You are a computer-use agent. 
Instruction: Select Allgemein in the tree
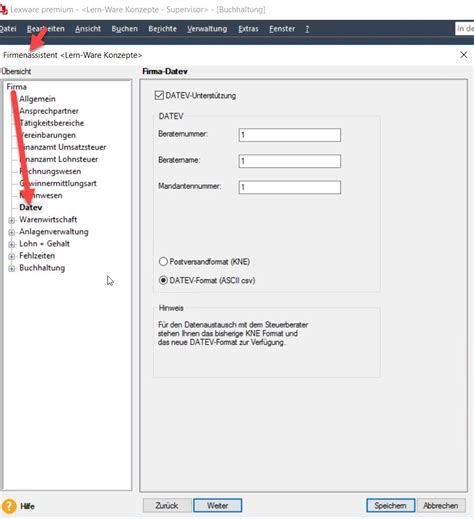coord(37,99)
